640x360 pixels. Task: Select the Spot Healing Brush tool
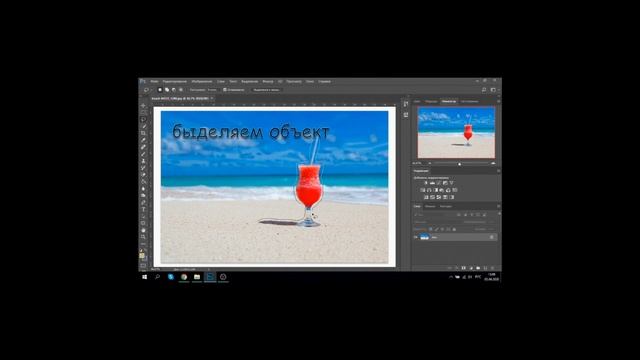point(143,147)
